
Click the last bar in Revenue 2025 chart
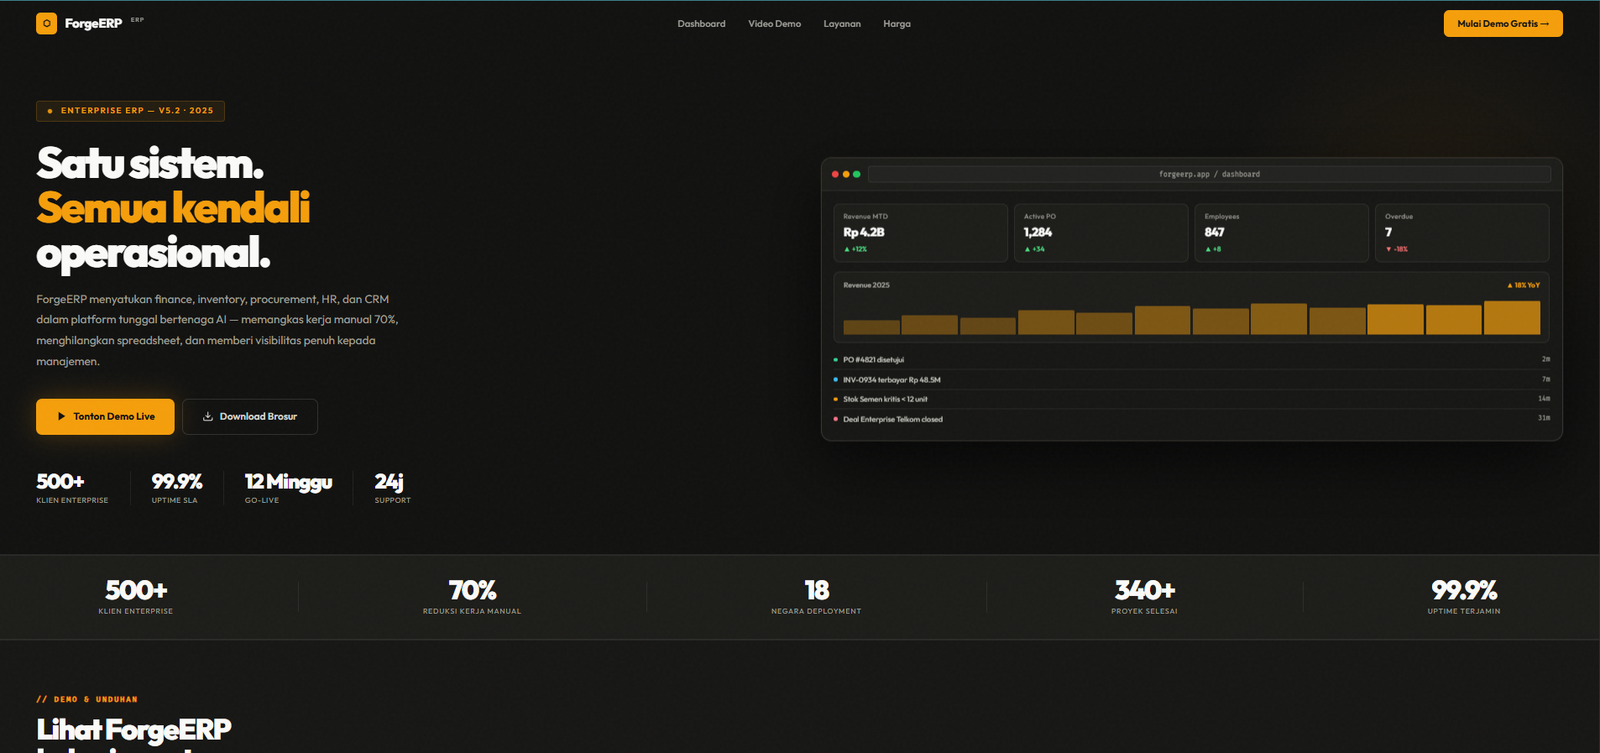1511,318
